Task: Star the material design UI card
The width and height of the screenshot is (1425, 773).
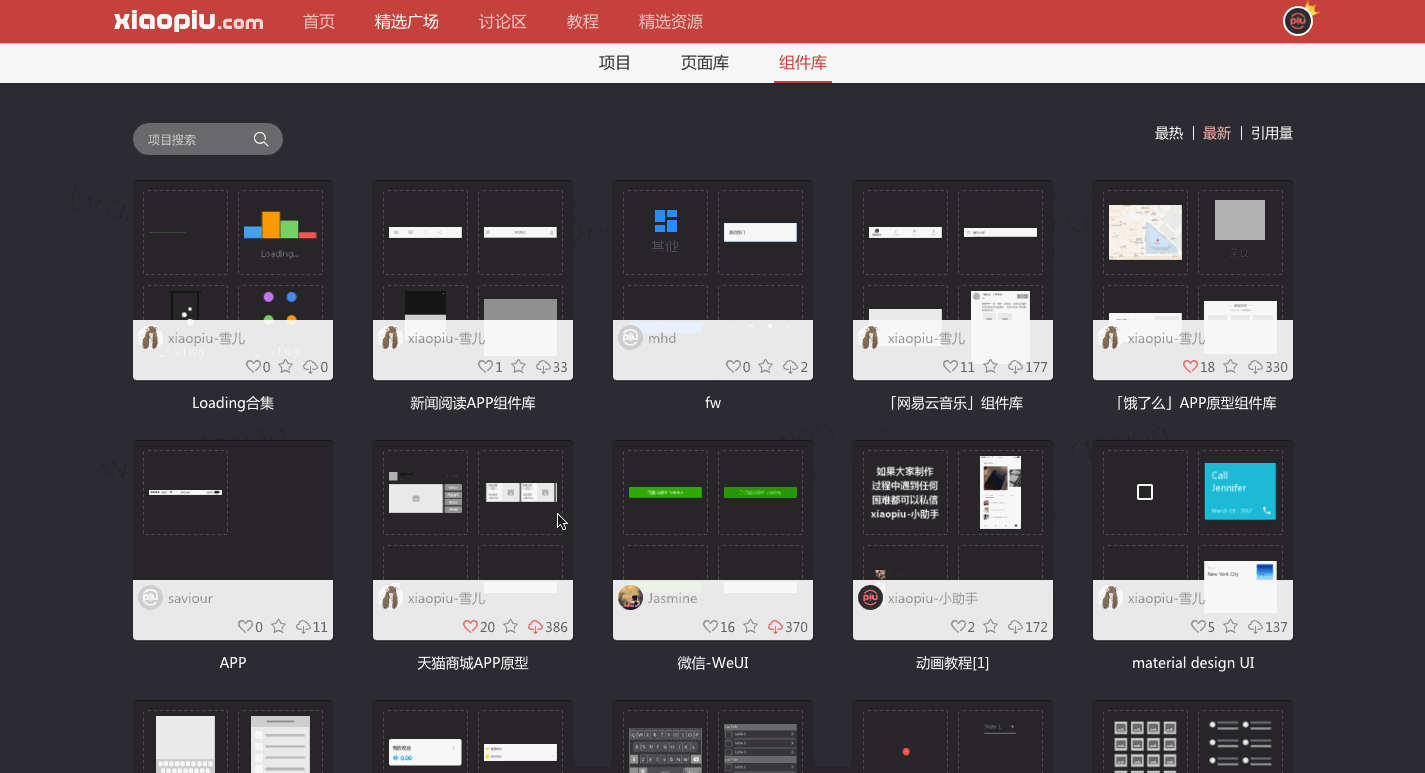Action: tap(1230, 627)
